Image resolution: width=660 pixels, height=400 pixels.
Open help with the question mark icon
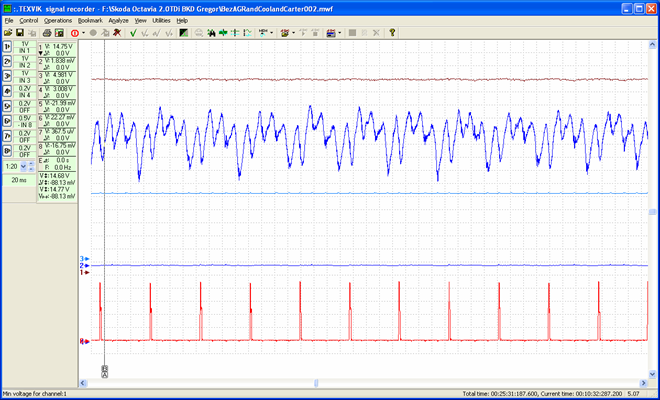(x=392, y=32)
